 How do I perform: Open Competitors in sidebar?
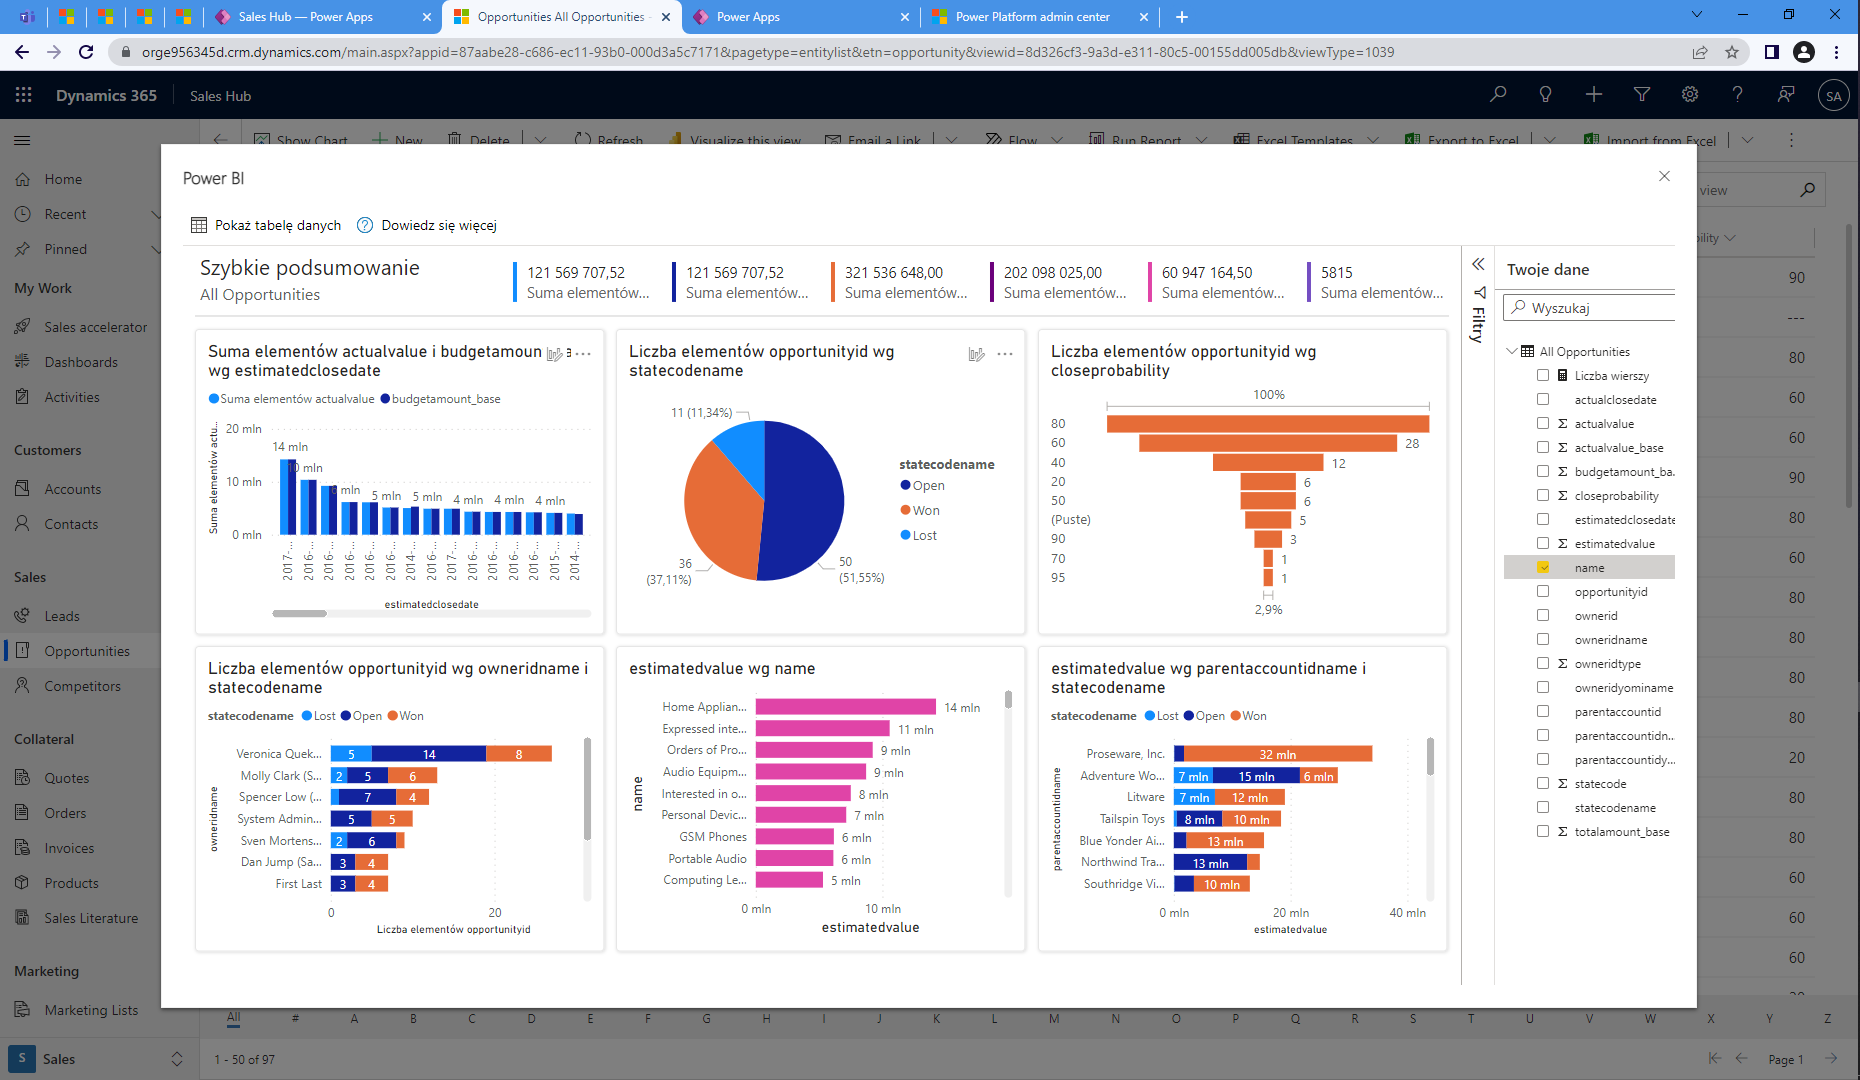click(x=82, y=686)
